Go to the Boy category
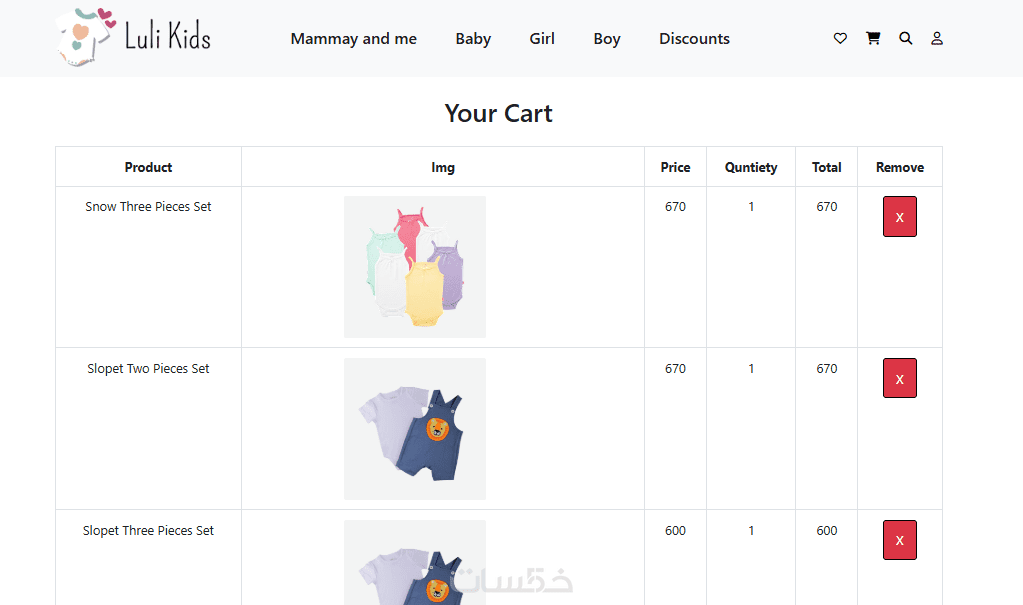This screenshot has height=605, width=1023. (x=607, y=39)
